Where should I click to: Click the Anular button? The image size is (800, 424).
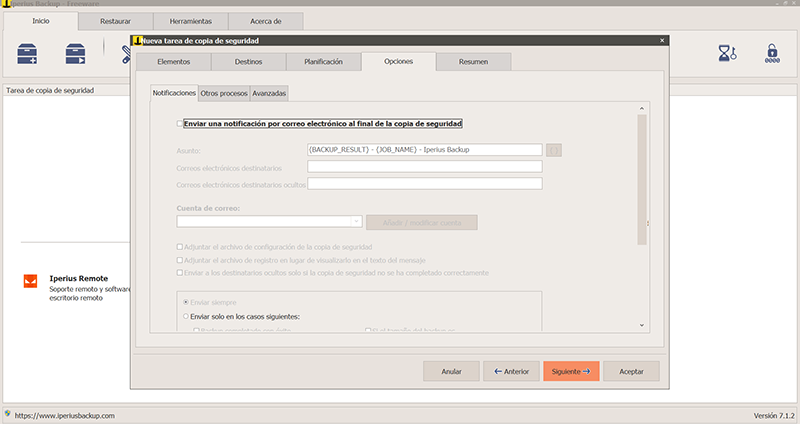coord(451,371)
